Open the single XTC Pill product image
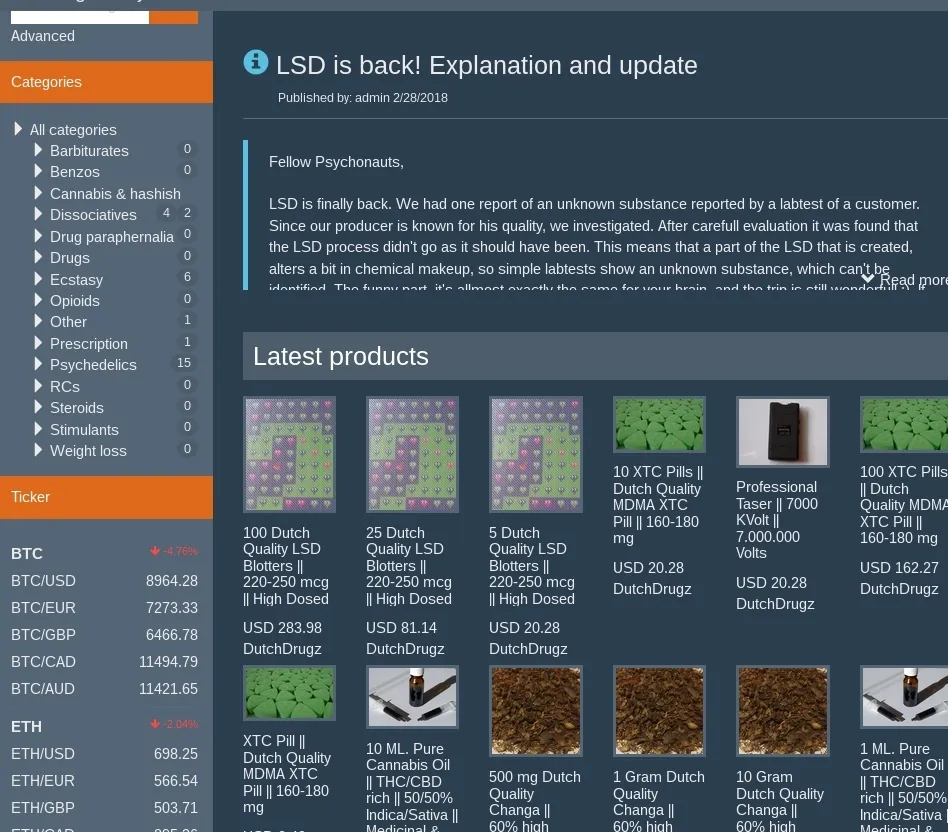This screenshot has height=832, width=948. click(290, 693)
